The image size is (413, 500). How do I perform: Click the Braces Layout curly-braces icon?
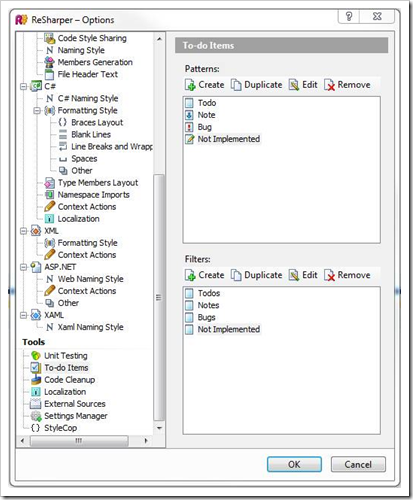pos(63,122)
